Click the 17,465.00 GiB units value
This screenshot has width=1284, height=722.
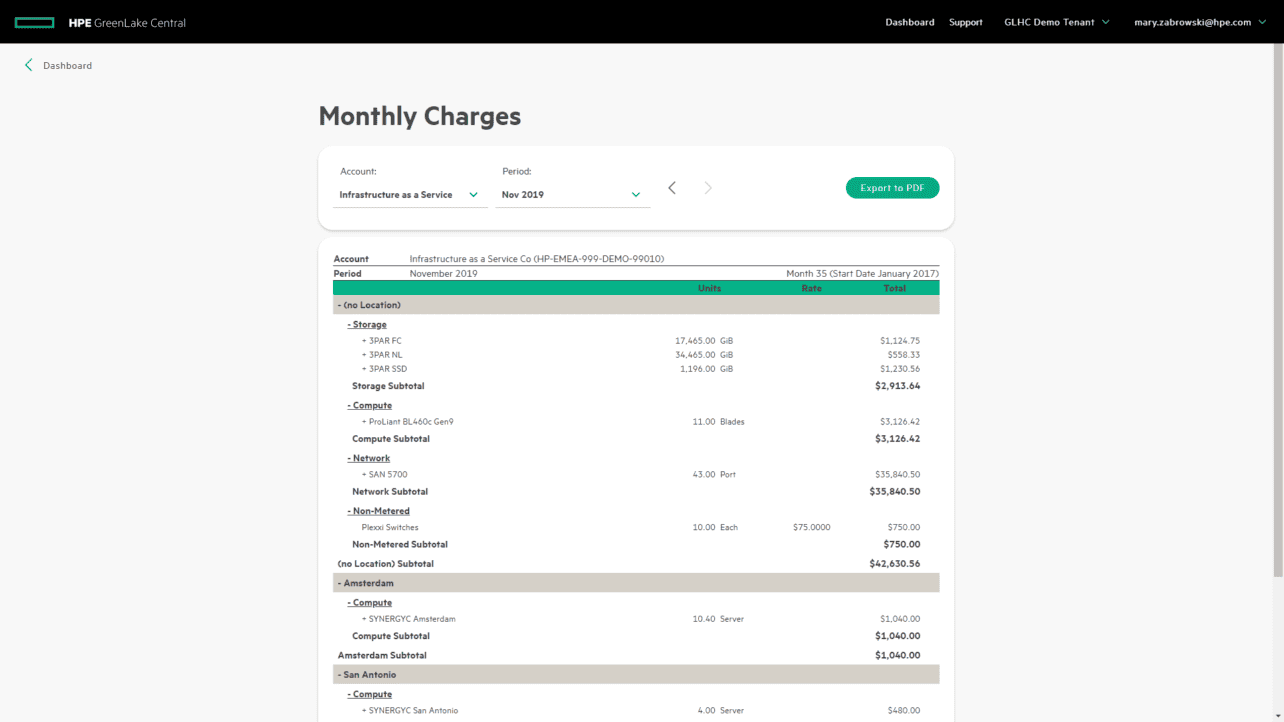(704, 341)
